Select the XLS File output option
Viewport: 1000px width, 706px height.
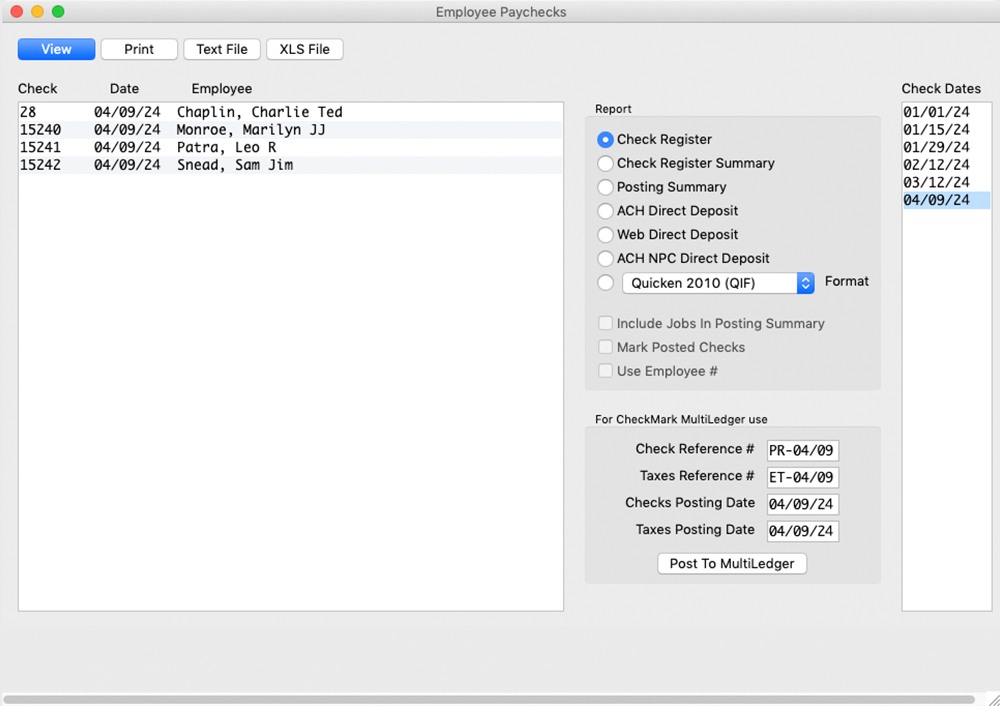[x=304, y=48]
